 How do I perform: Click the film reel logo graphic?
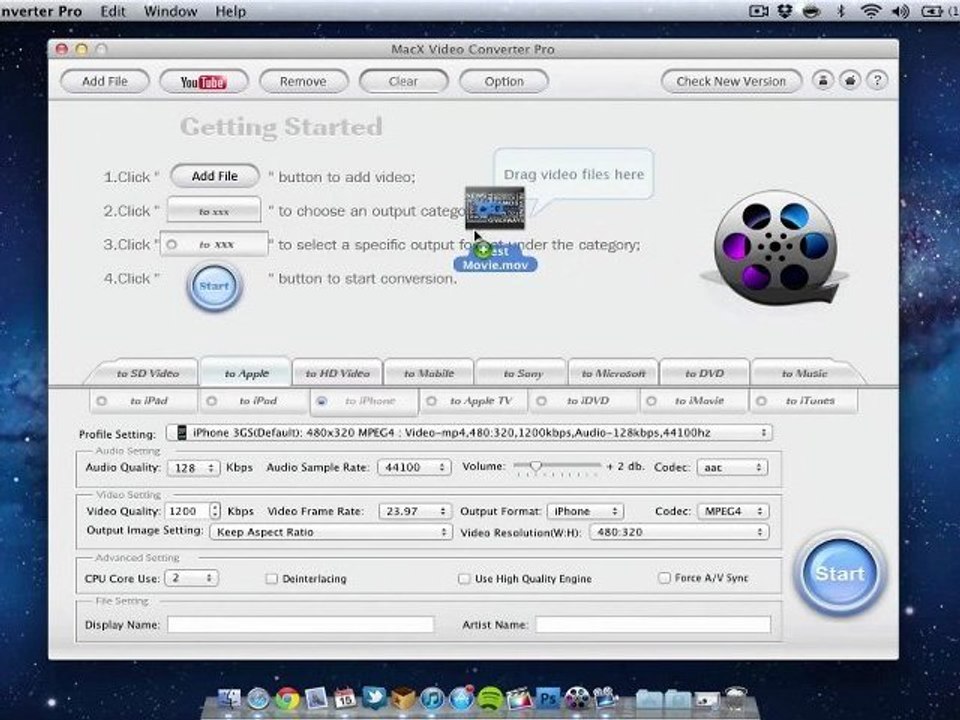(776, 247)
